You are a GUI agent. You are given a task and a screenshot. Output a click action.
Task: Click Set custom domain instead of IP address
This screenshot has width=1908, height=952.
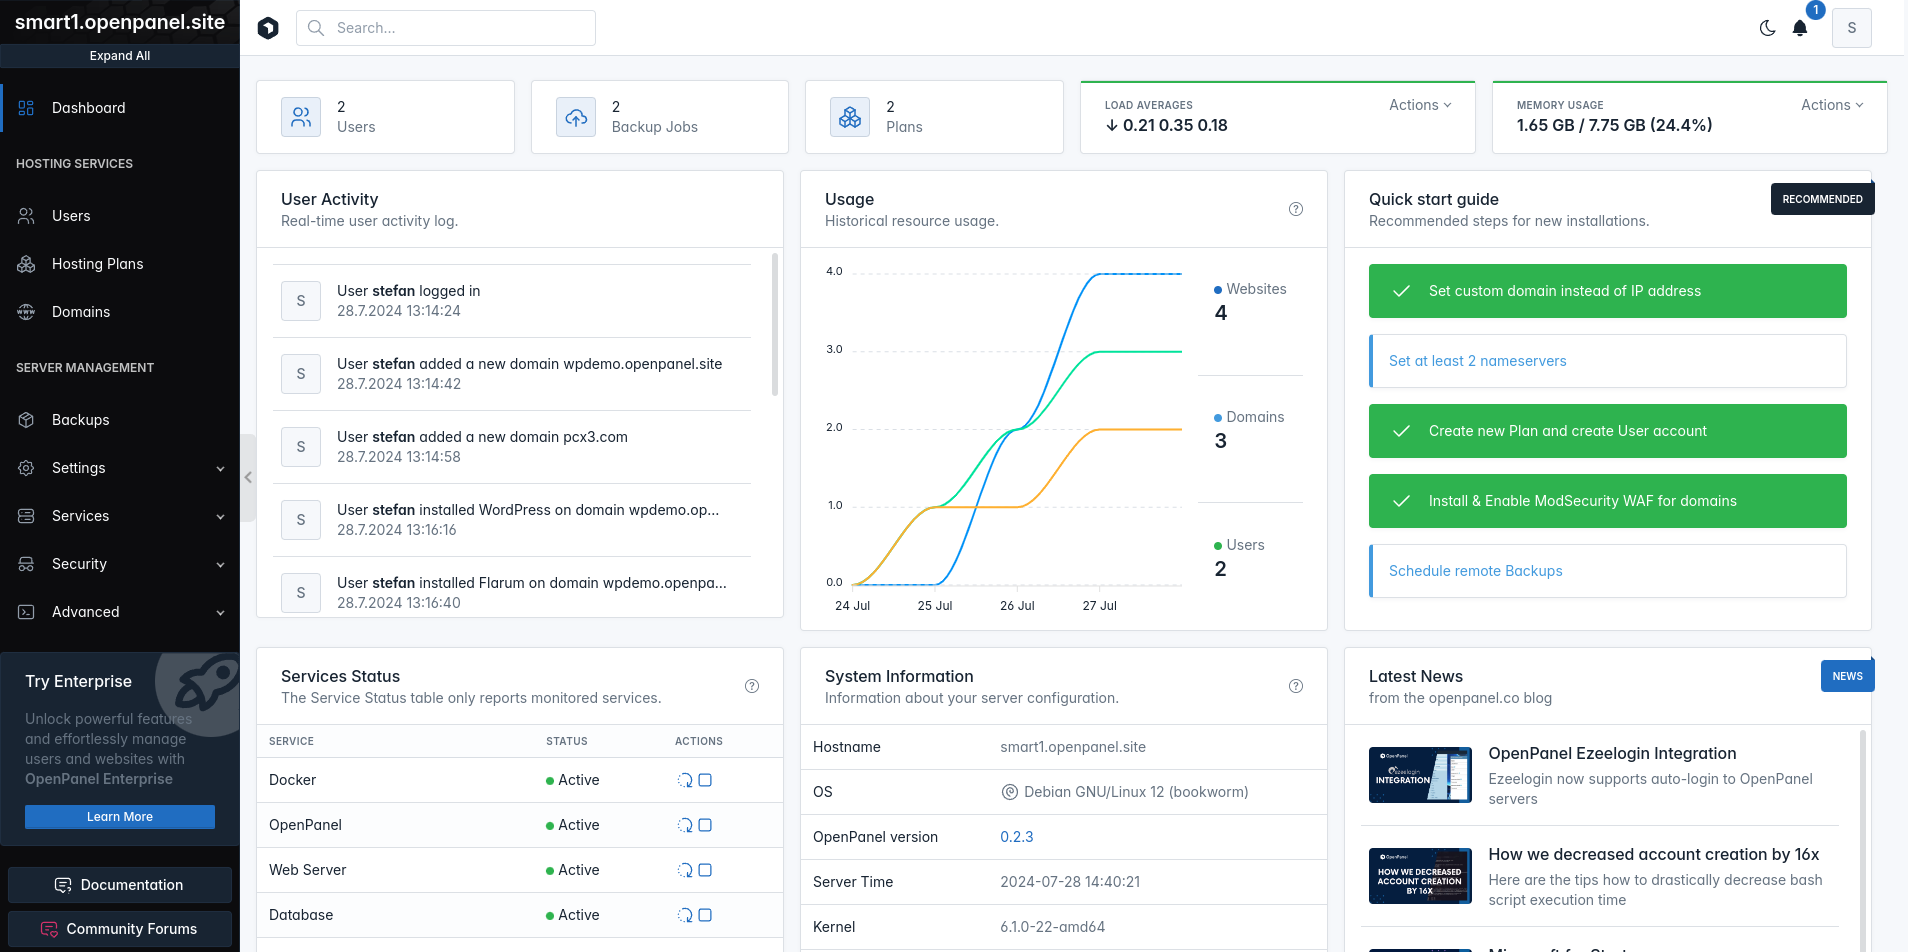(1607, 291)
